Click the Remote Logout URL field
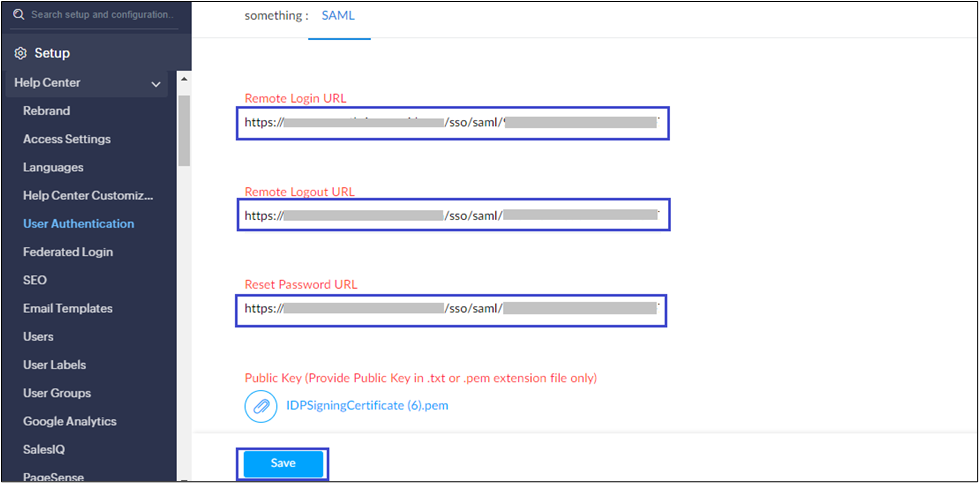 pyautogui.click(x=452, y=215)
